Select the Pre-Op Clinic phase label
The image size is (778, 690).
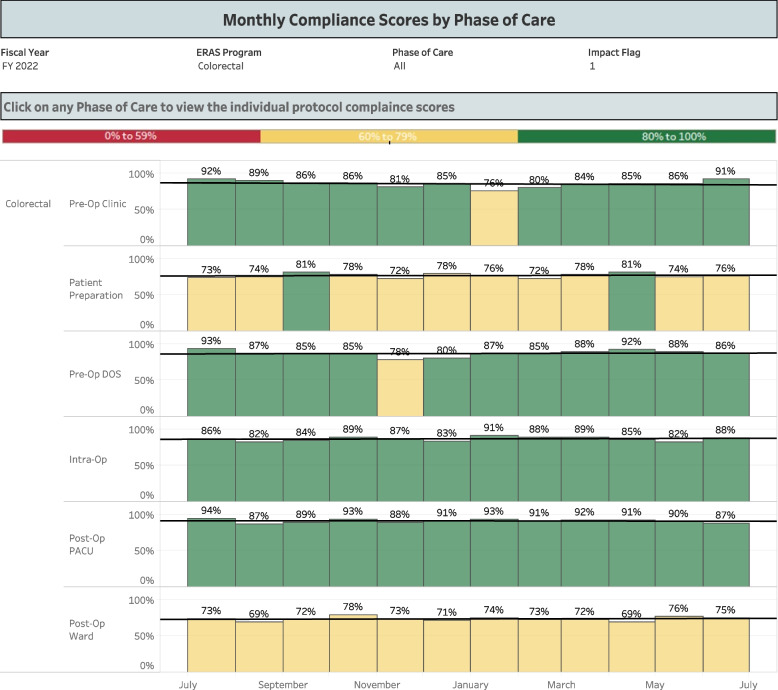click(x=97, y=203)
